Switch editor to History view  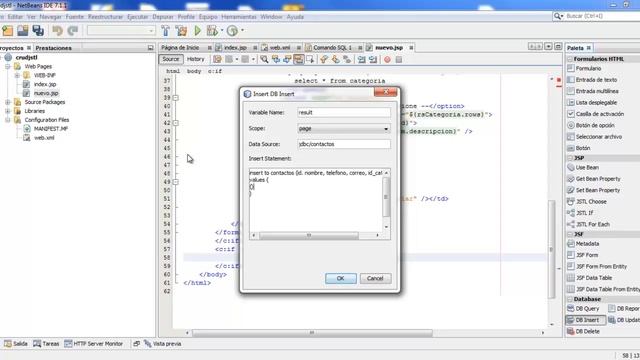click(196, 59)
